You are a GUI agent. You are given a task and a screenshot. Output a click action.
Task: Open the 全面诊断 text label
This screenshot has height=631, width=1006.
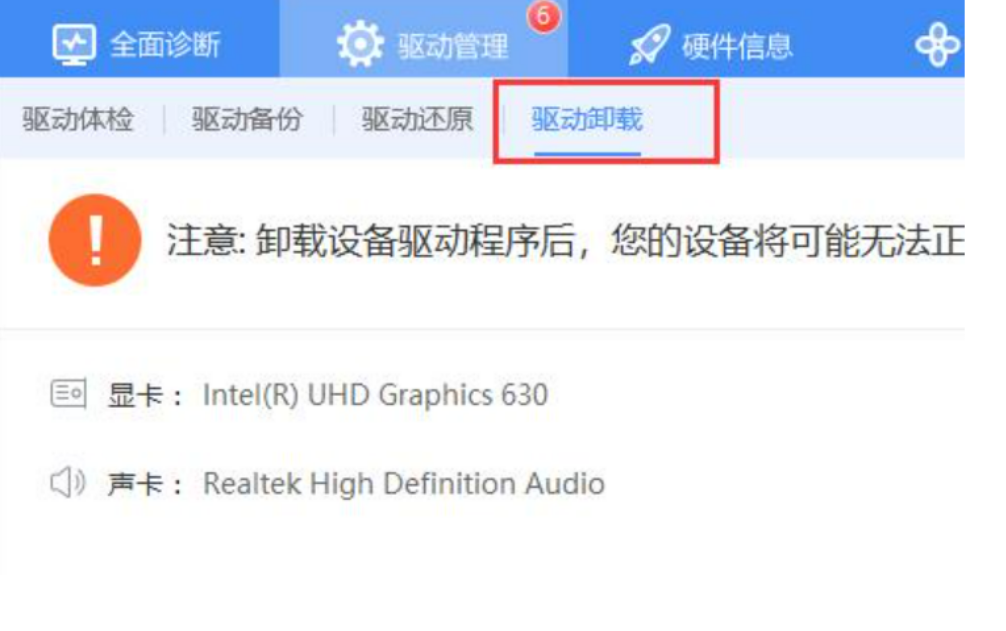click(165, 45)
